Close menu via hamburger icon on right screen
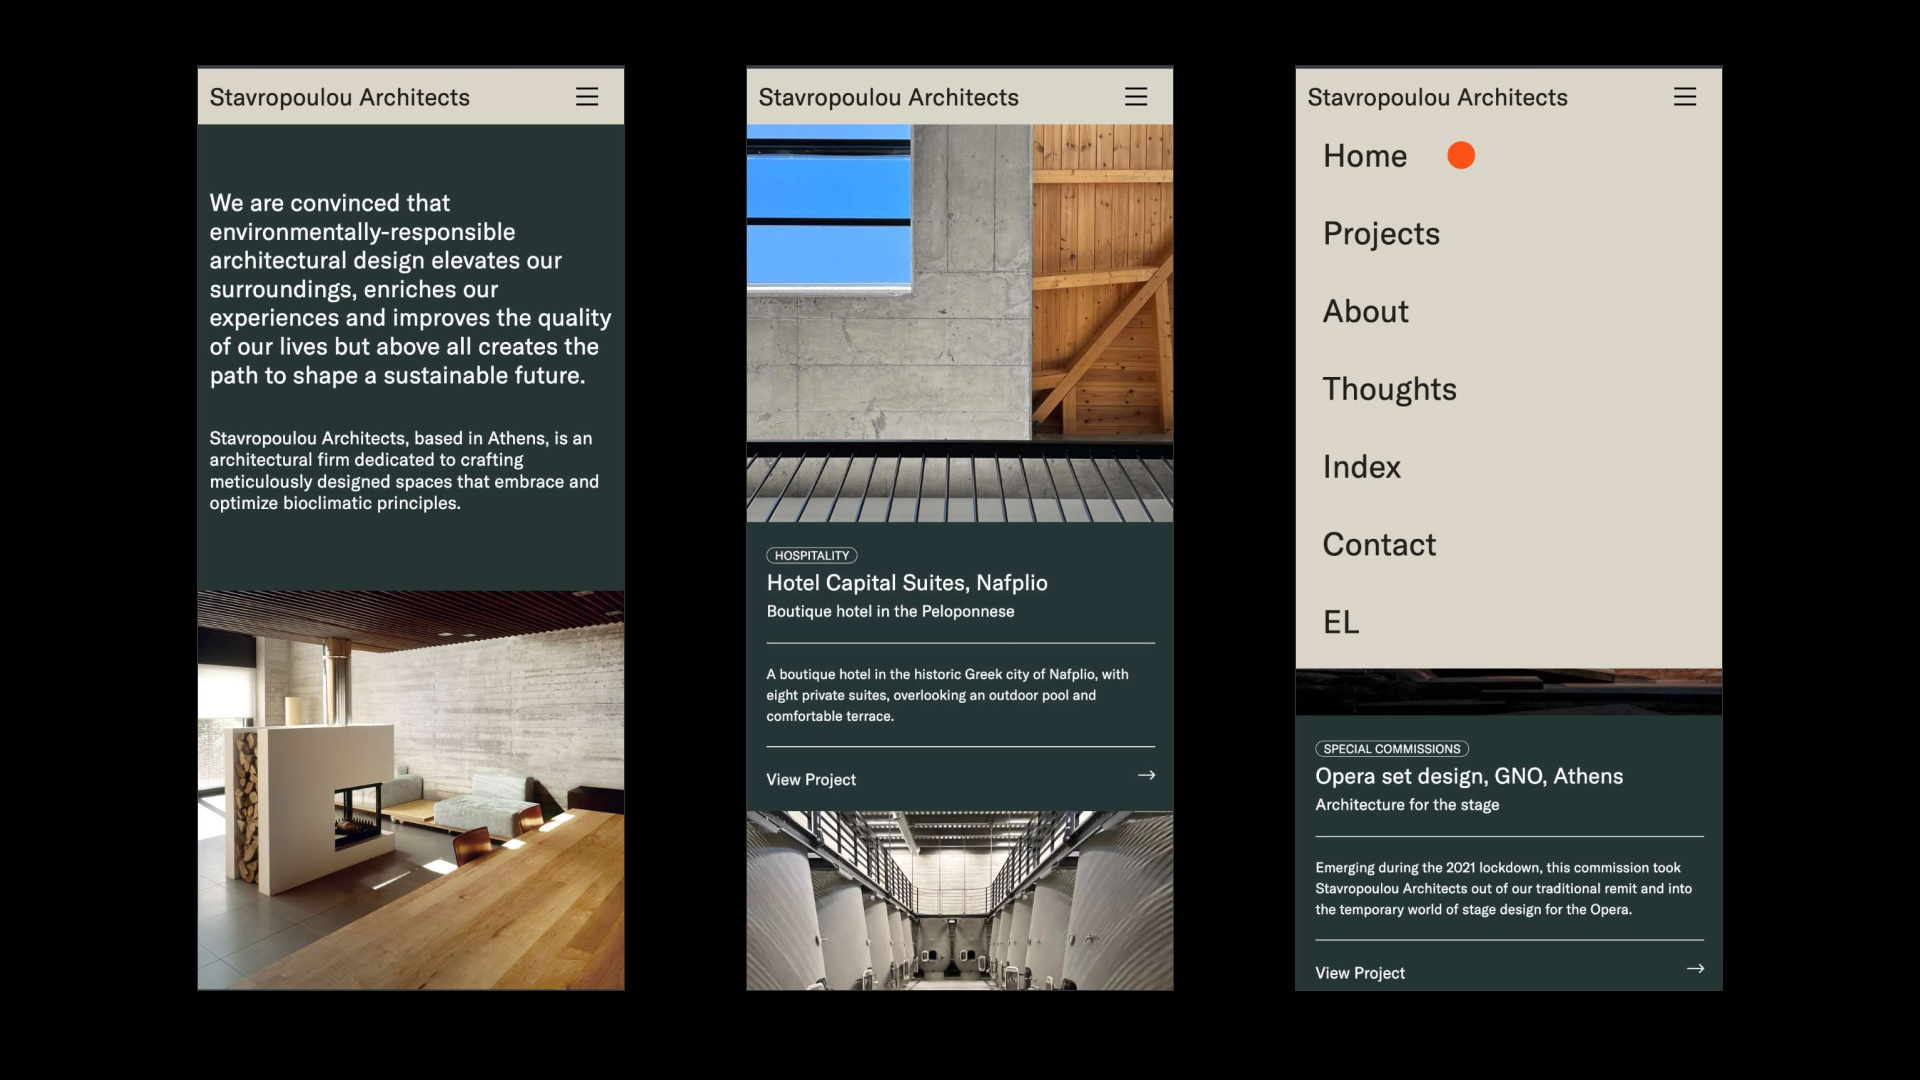The width and height of the screenshot is (1920, 1080). click(1685, 97)
